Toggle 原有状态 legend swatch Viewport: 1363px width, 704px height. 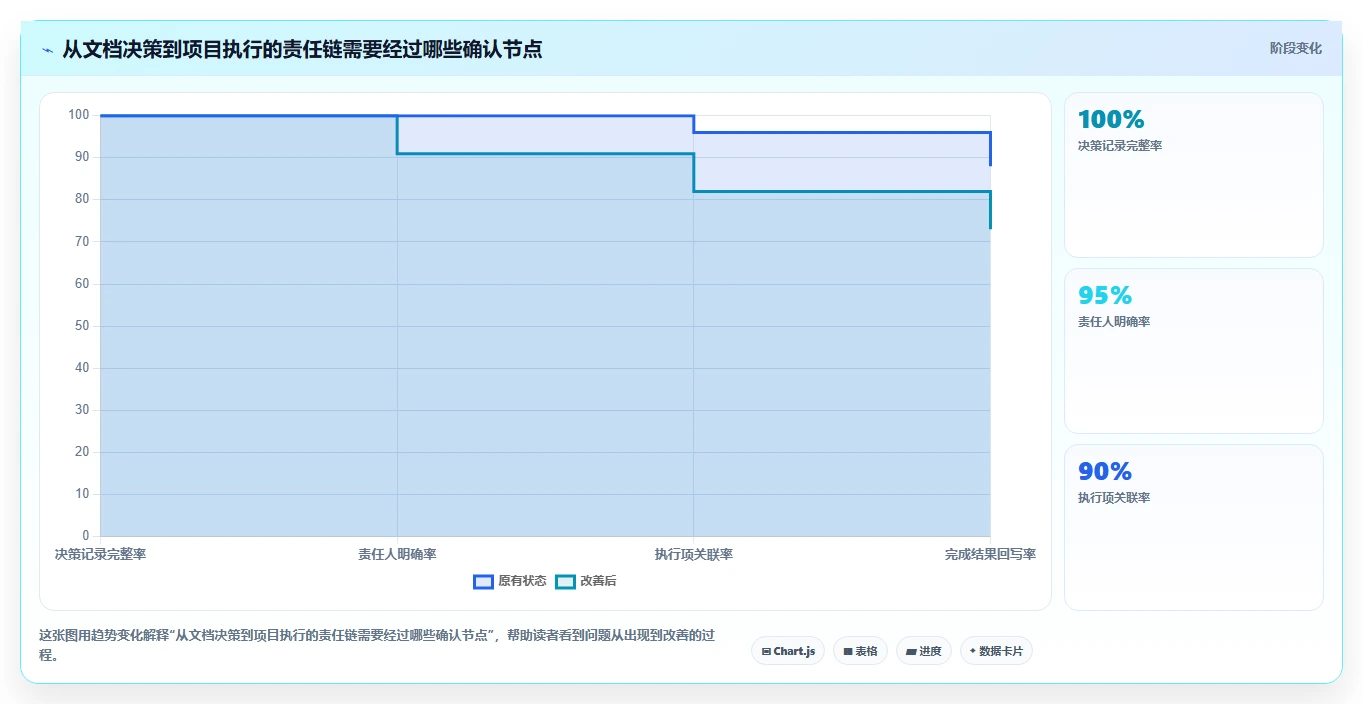pyautogui.click(x=484, y=581)
